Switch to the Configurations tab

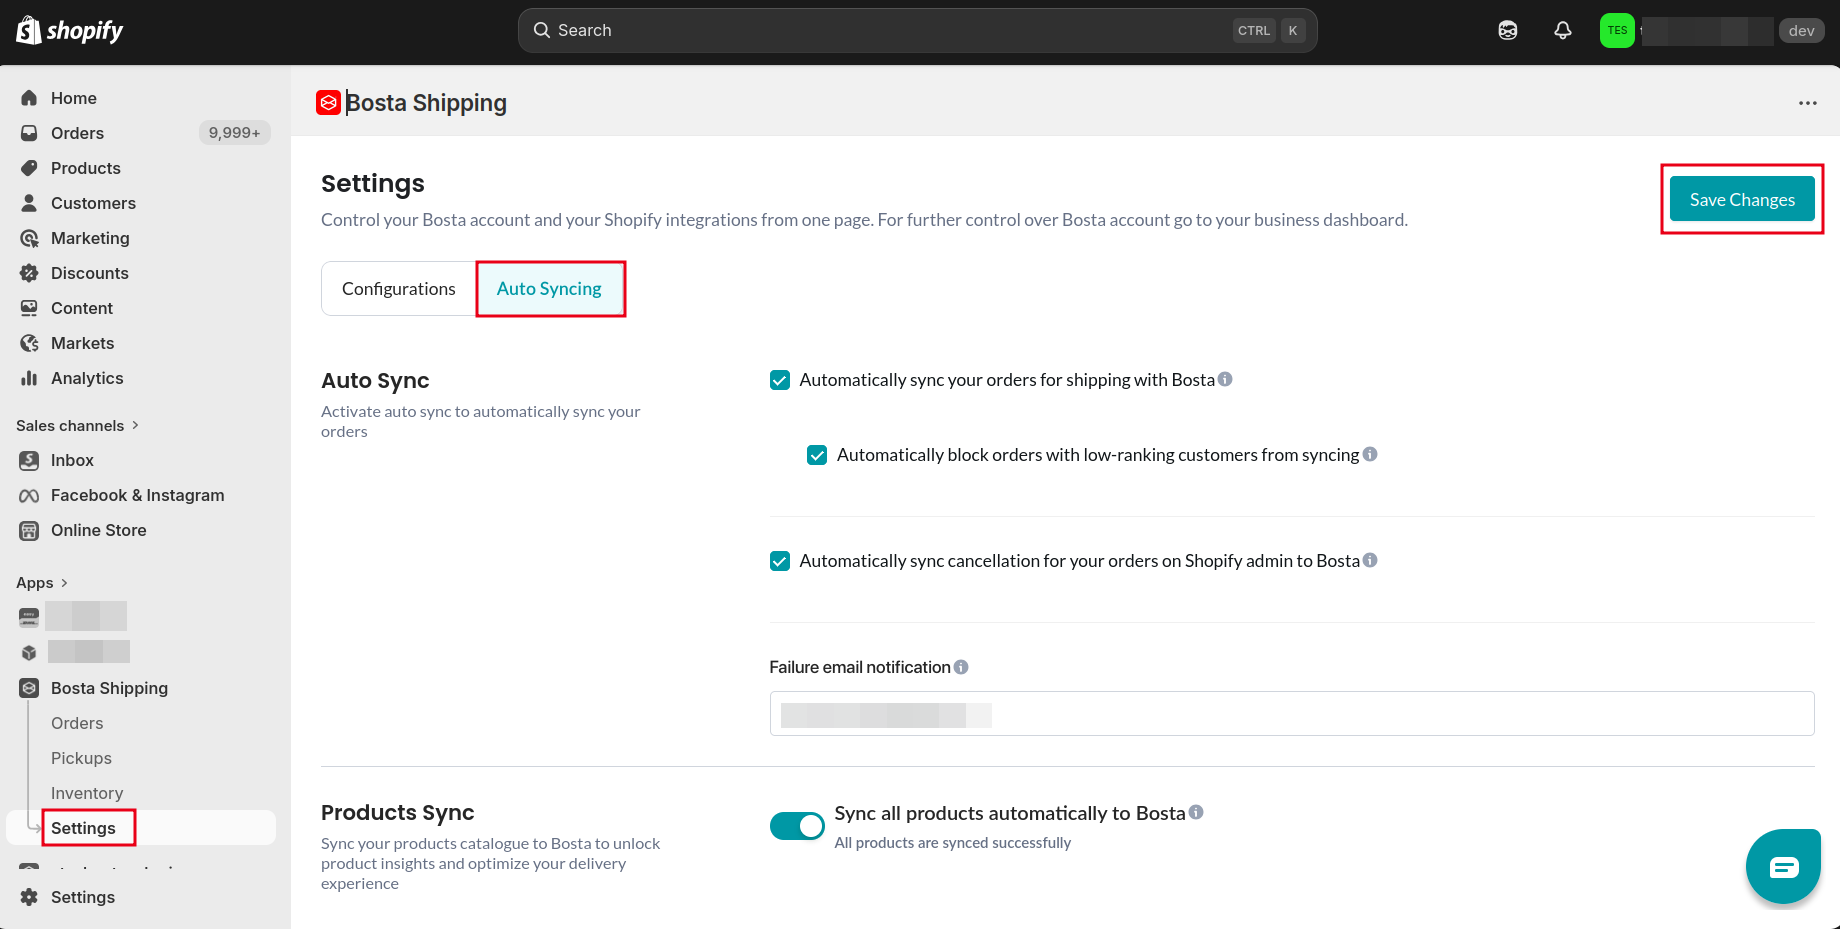click(x=399, y=289)
